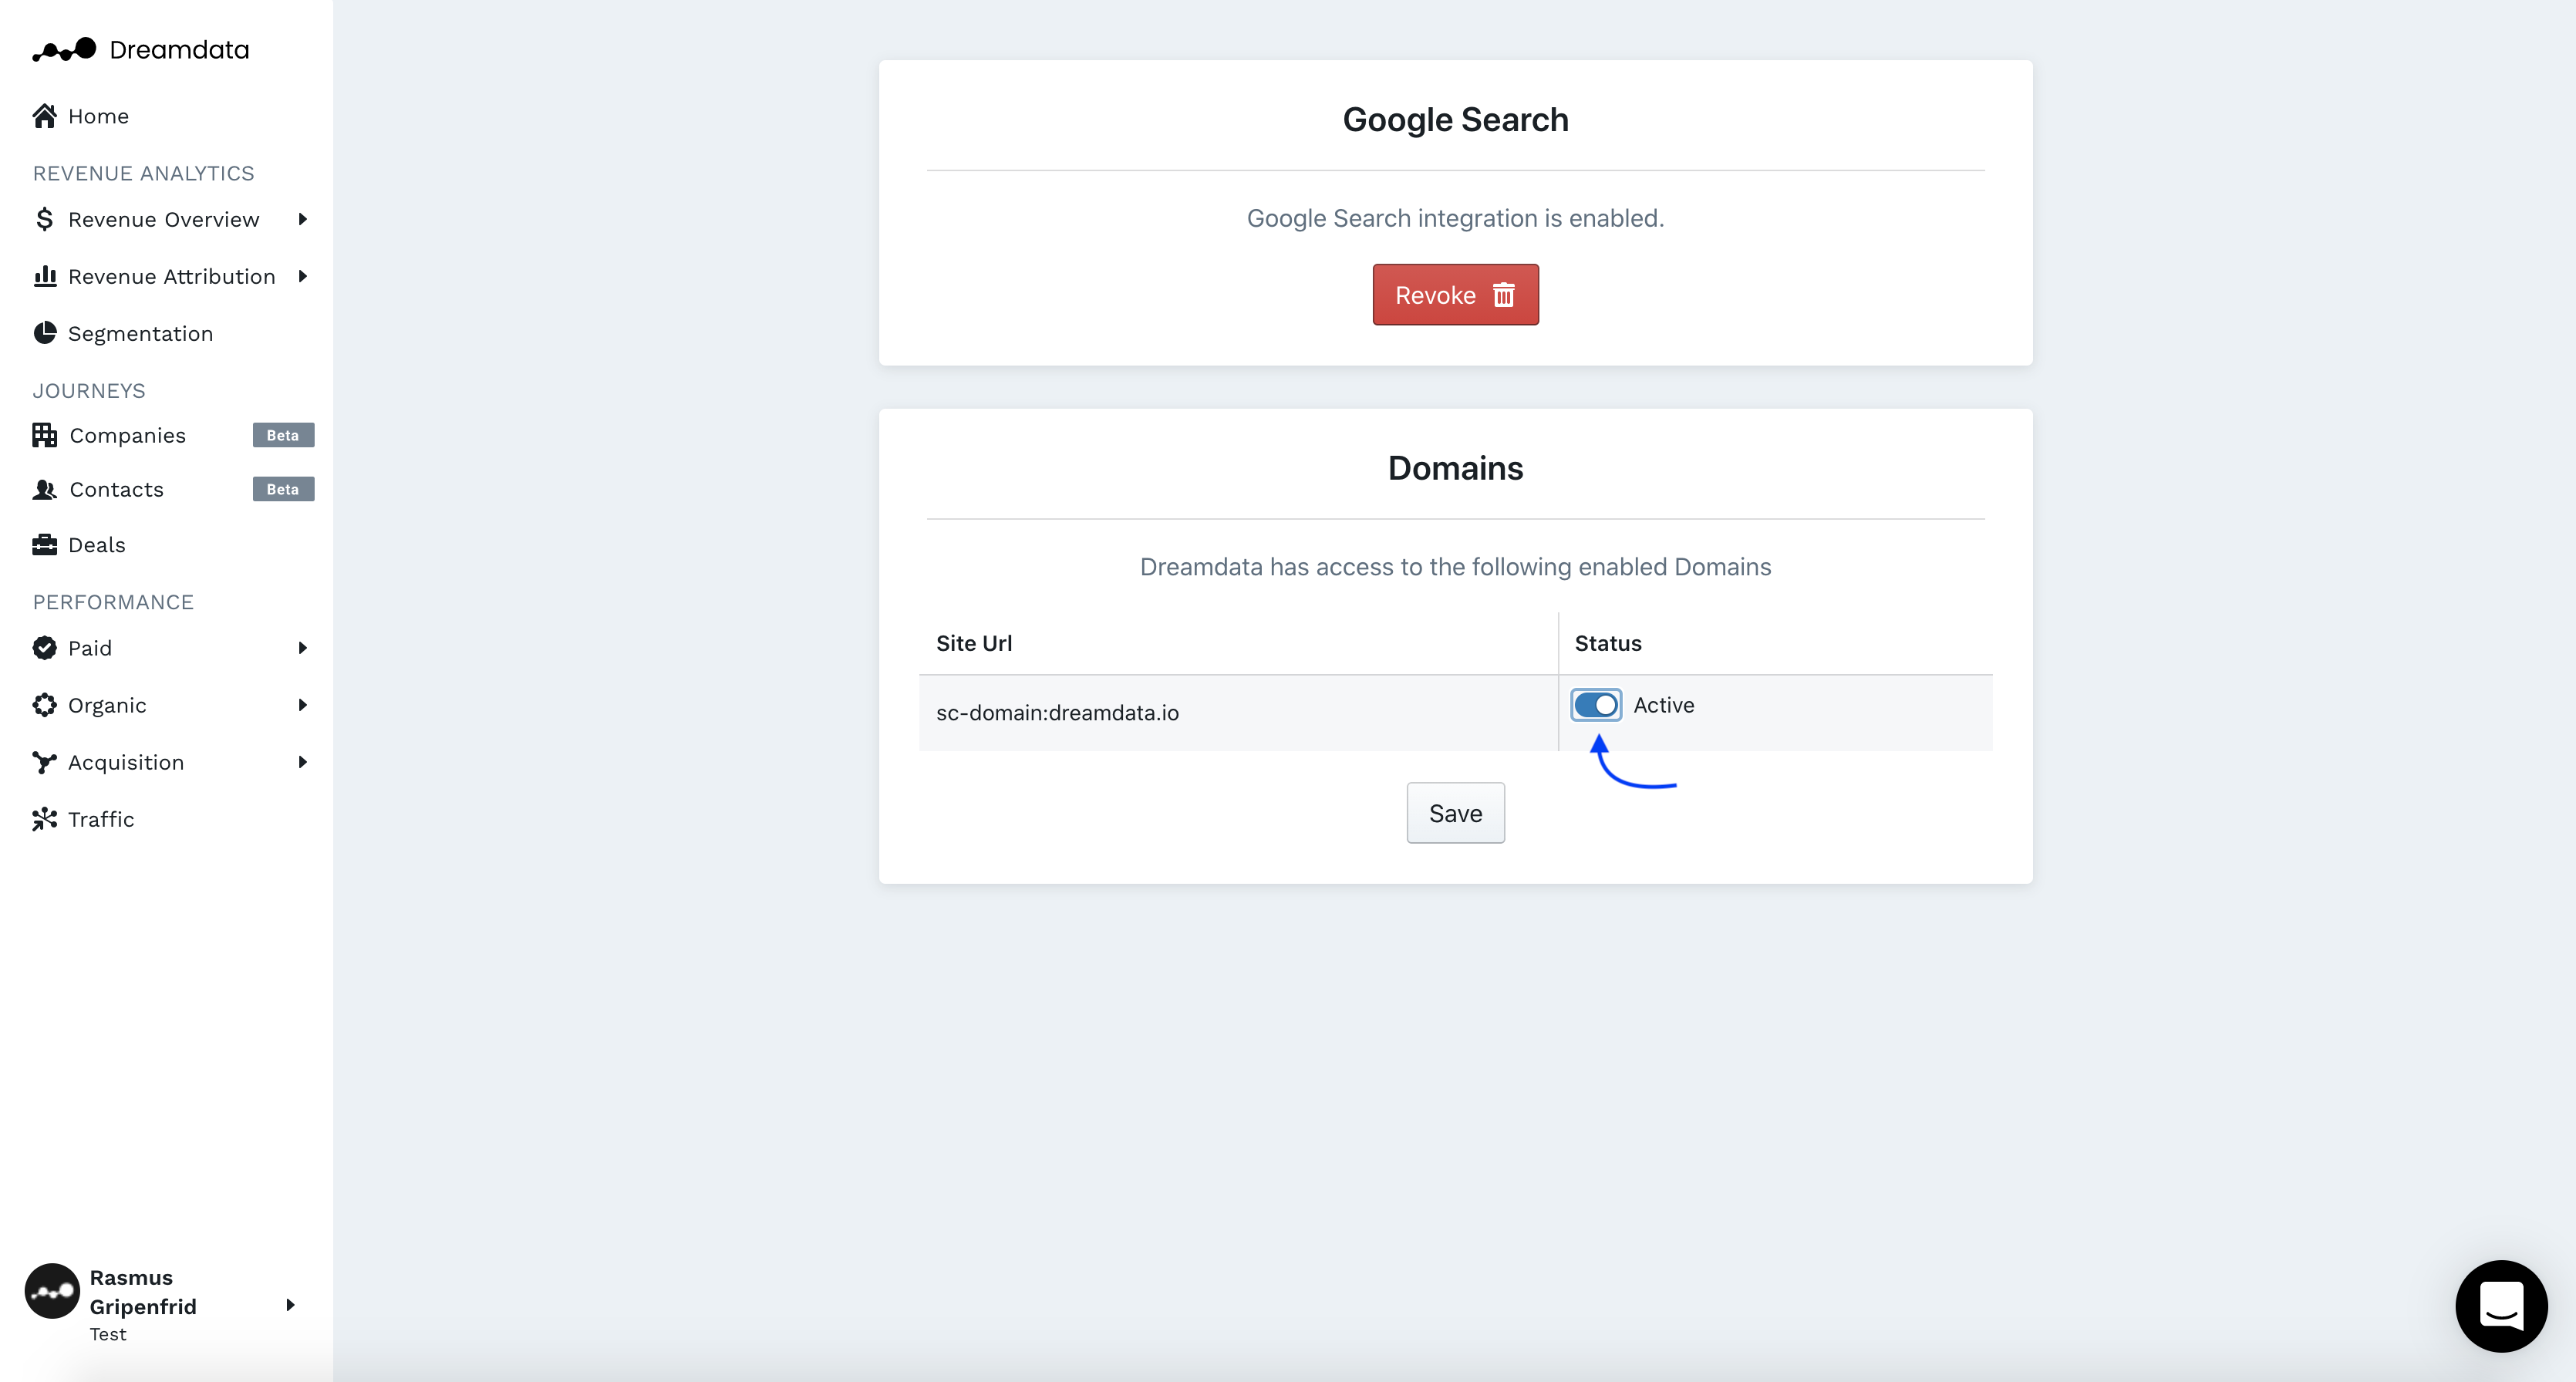This screenshot has width=2576, height=1382.
Task: Click the Companies building icon
Action: [45, 435]
